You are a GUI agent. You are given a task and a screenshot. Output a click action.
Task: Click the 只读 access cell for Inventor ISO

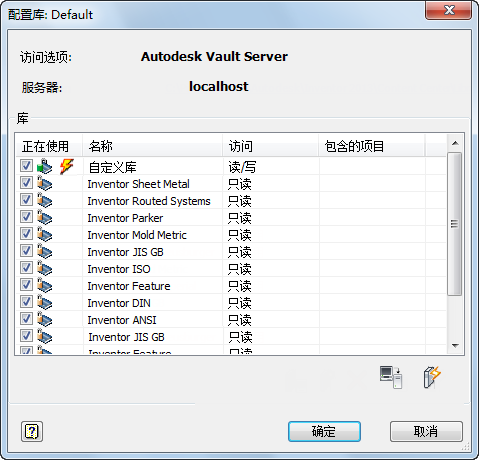pos(240,269)
